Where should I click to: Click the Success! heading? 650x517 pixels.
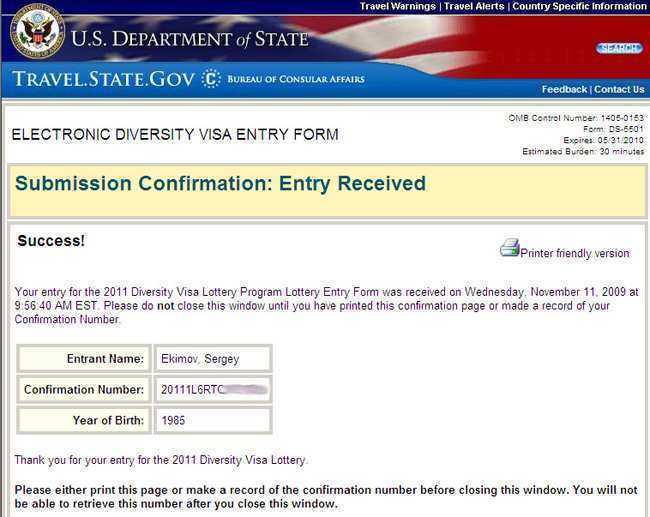click(51, 240)
